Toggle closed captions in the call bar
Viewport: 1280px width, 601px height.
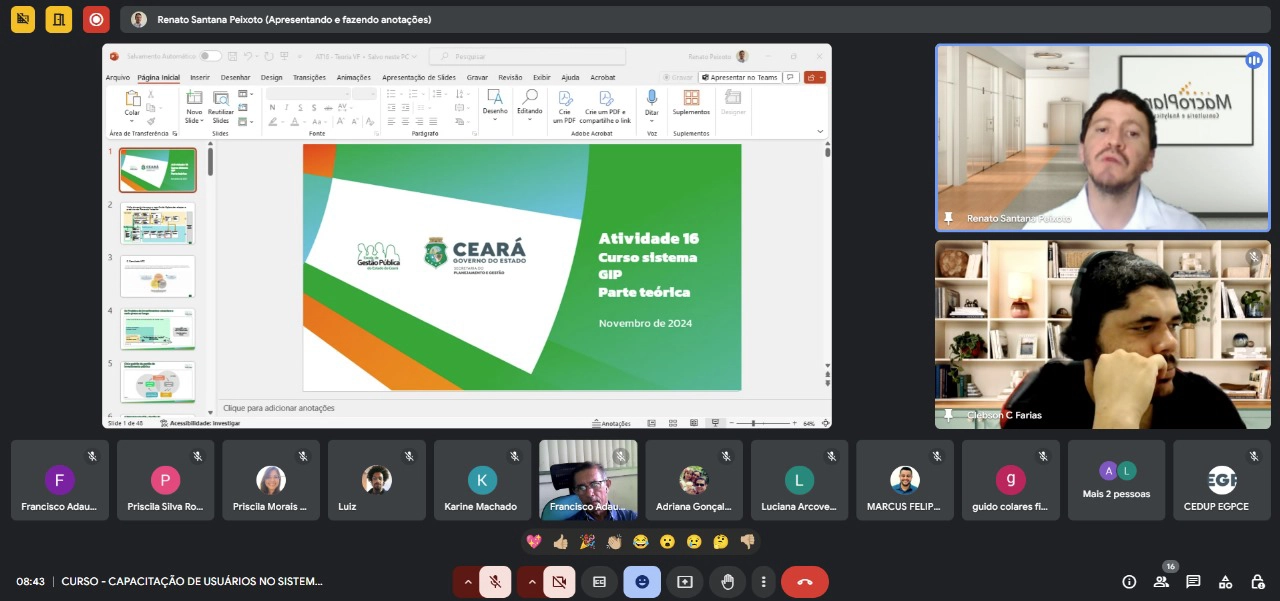click(599, 581)
